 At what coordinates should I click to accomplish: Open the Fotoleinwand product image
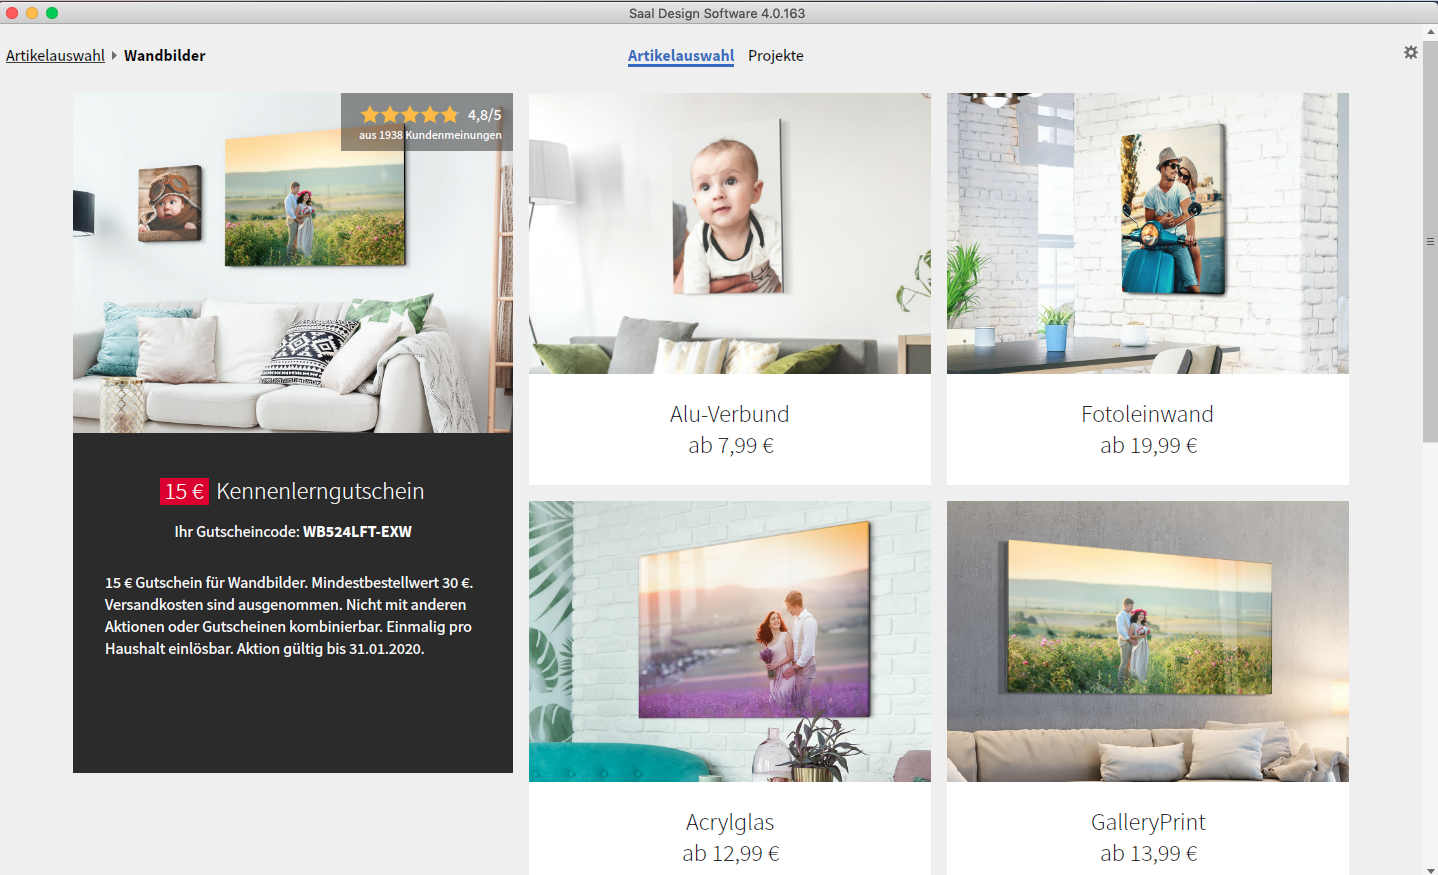click(1147, 233)
